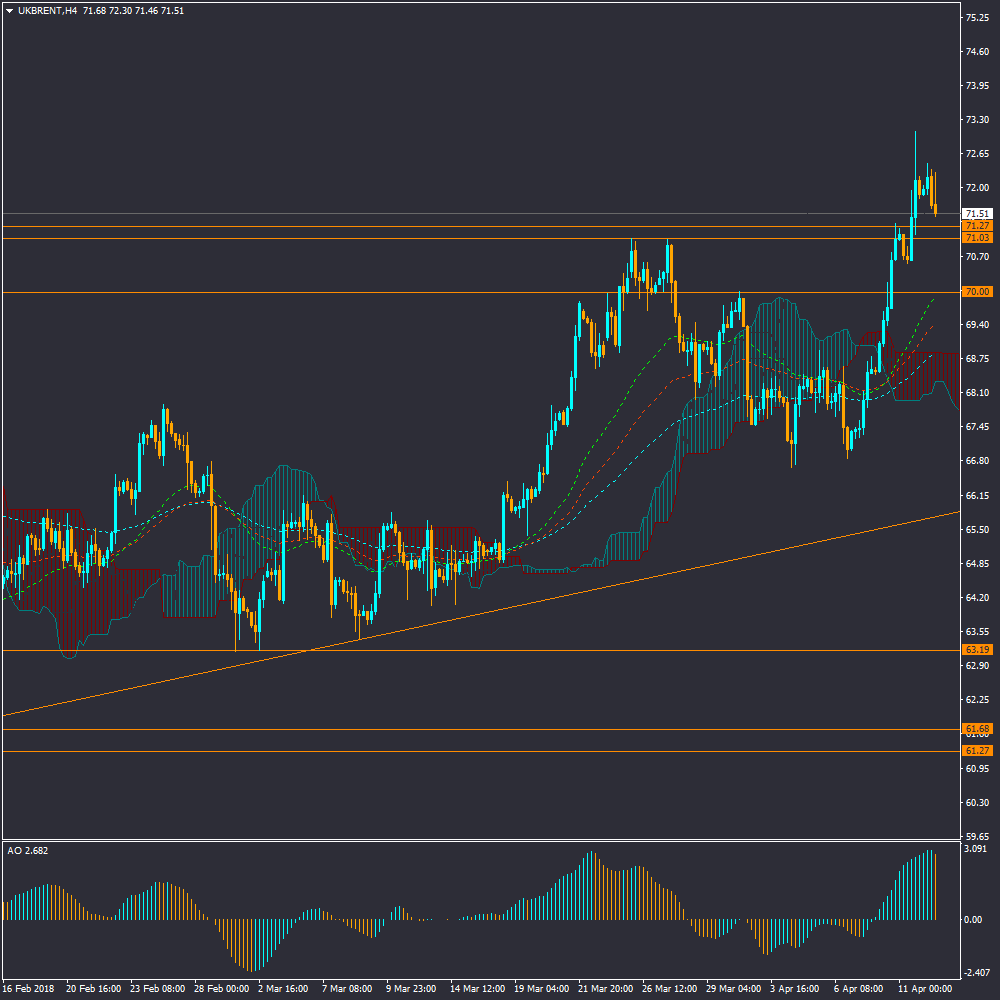
Task: Click the dropdown triangle beside UKBRENT,H4
Action: pyautogui.click(x=9, y=11)
